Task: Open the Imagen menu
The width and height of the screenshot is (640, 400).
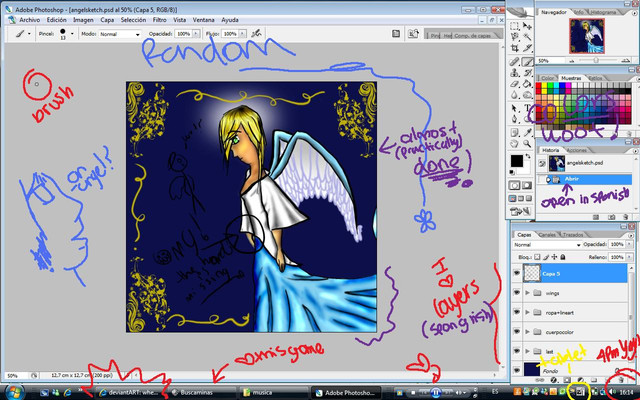Action: pos(83,20)
